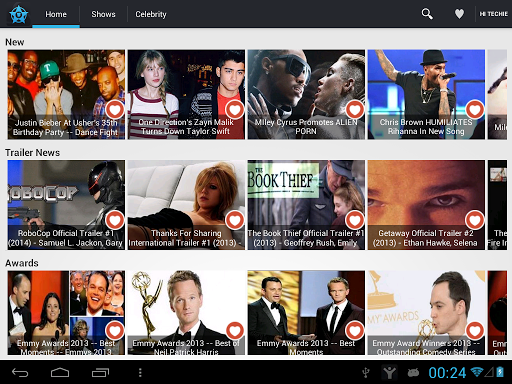
Task: Favorite the Chris Brown HUMILIATES Rihanna video
Action: pos(475,109)
